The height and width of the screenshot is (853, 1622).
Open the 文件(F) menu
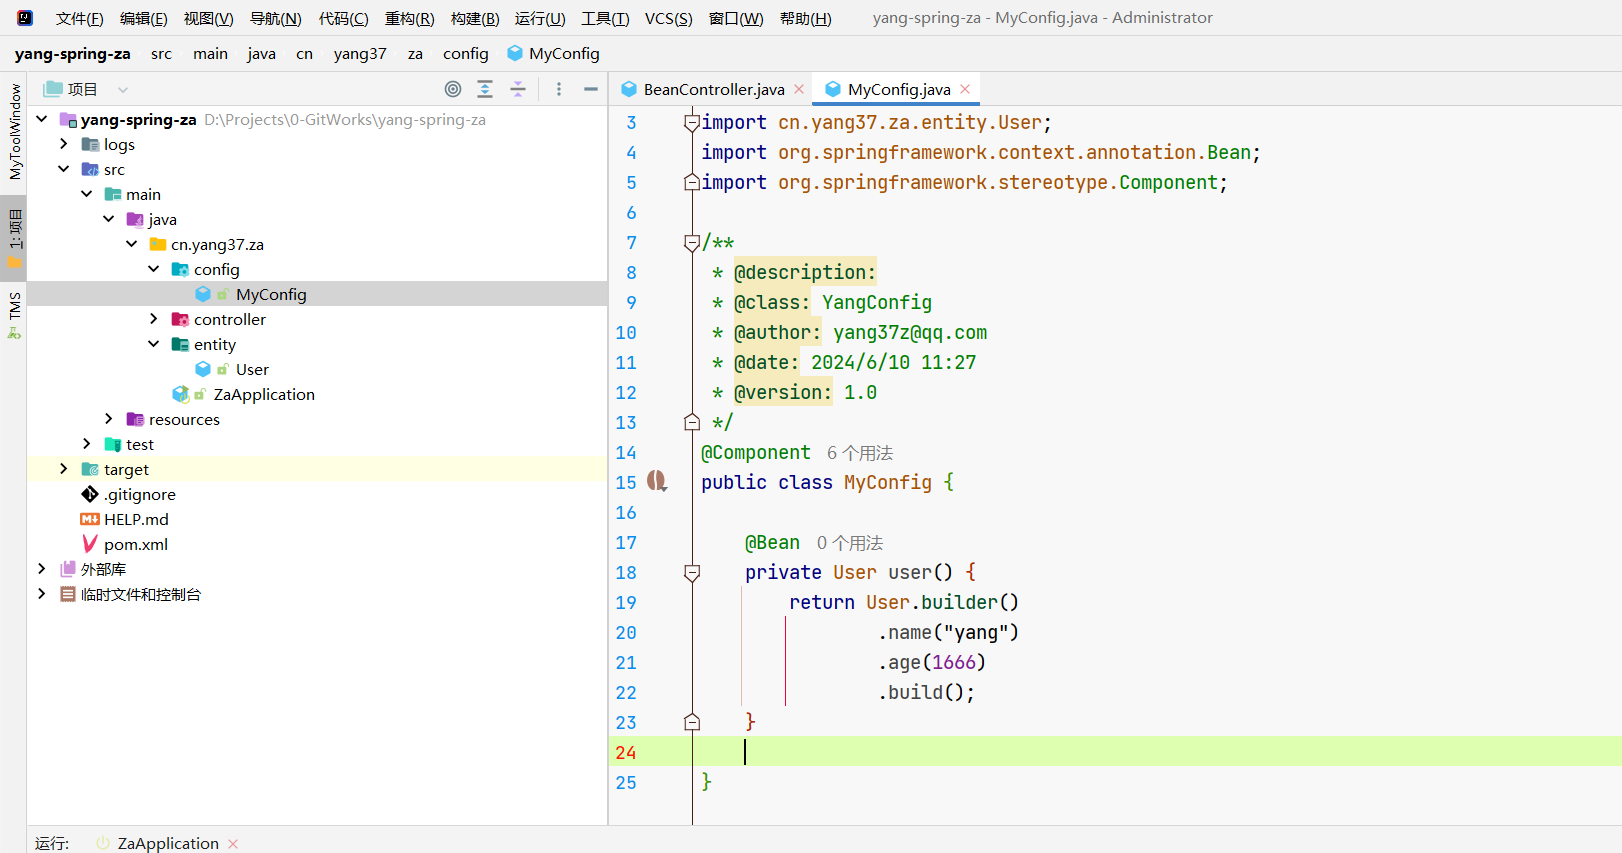pos(79,18)
